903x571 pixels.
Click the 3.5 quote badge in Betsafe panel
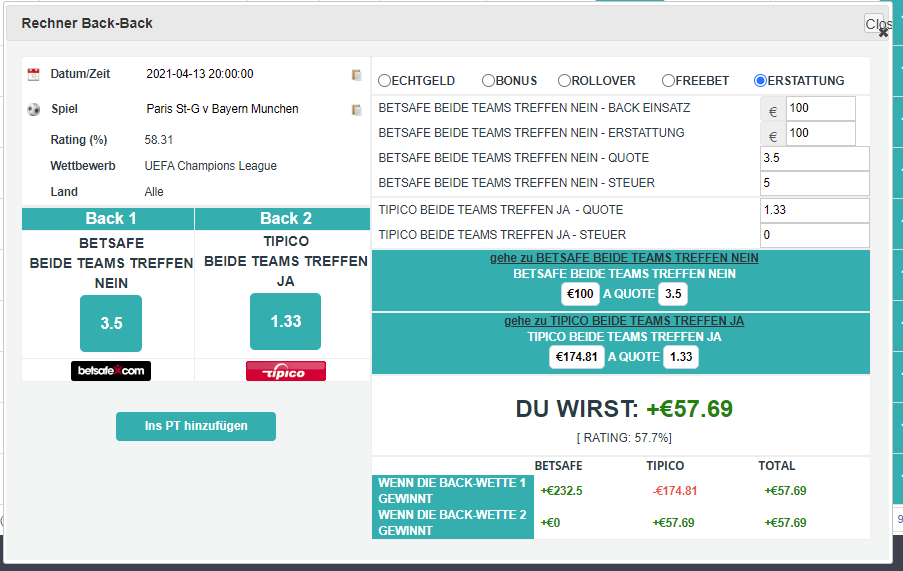tap(673, 294)
